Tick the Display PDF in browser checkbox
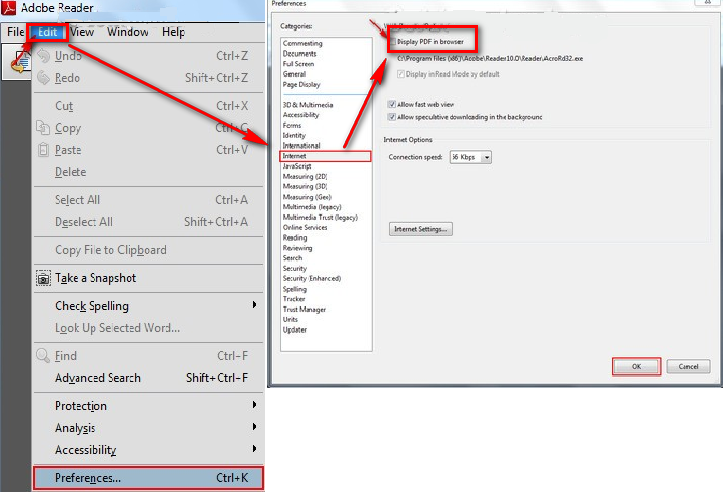 (393, 42)
